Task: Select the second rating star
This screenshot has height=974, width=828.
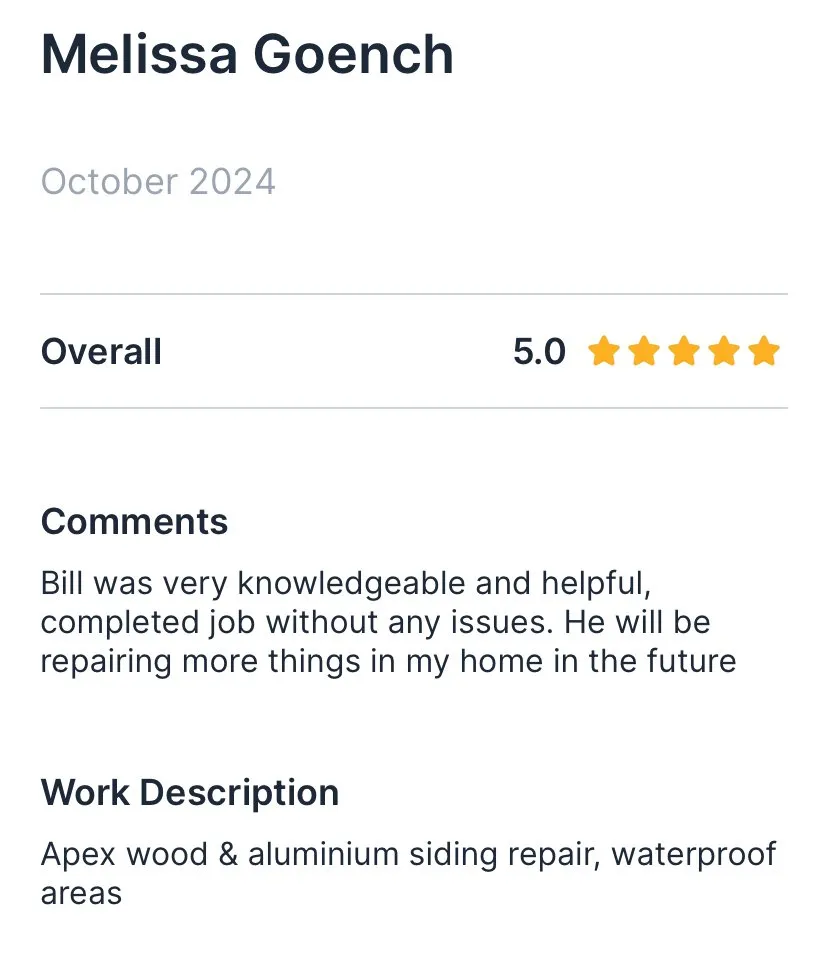Action: [x=643, y=352]
